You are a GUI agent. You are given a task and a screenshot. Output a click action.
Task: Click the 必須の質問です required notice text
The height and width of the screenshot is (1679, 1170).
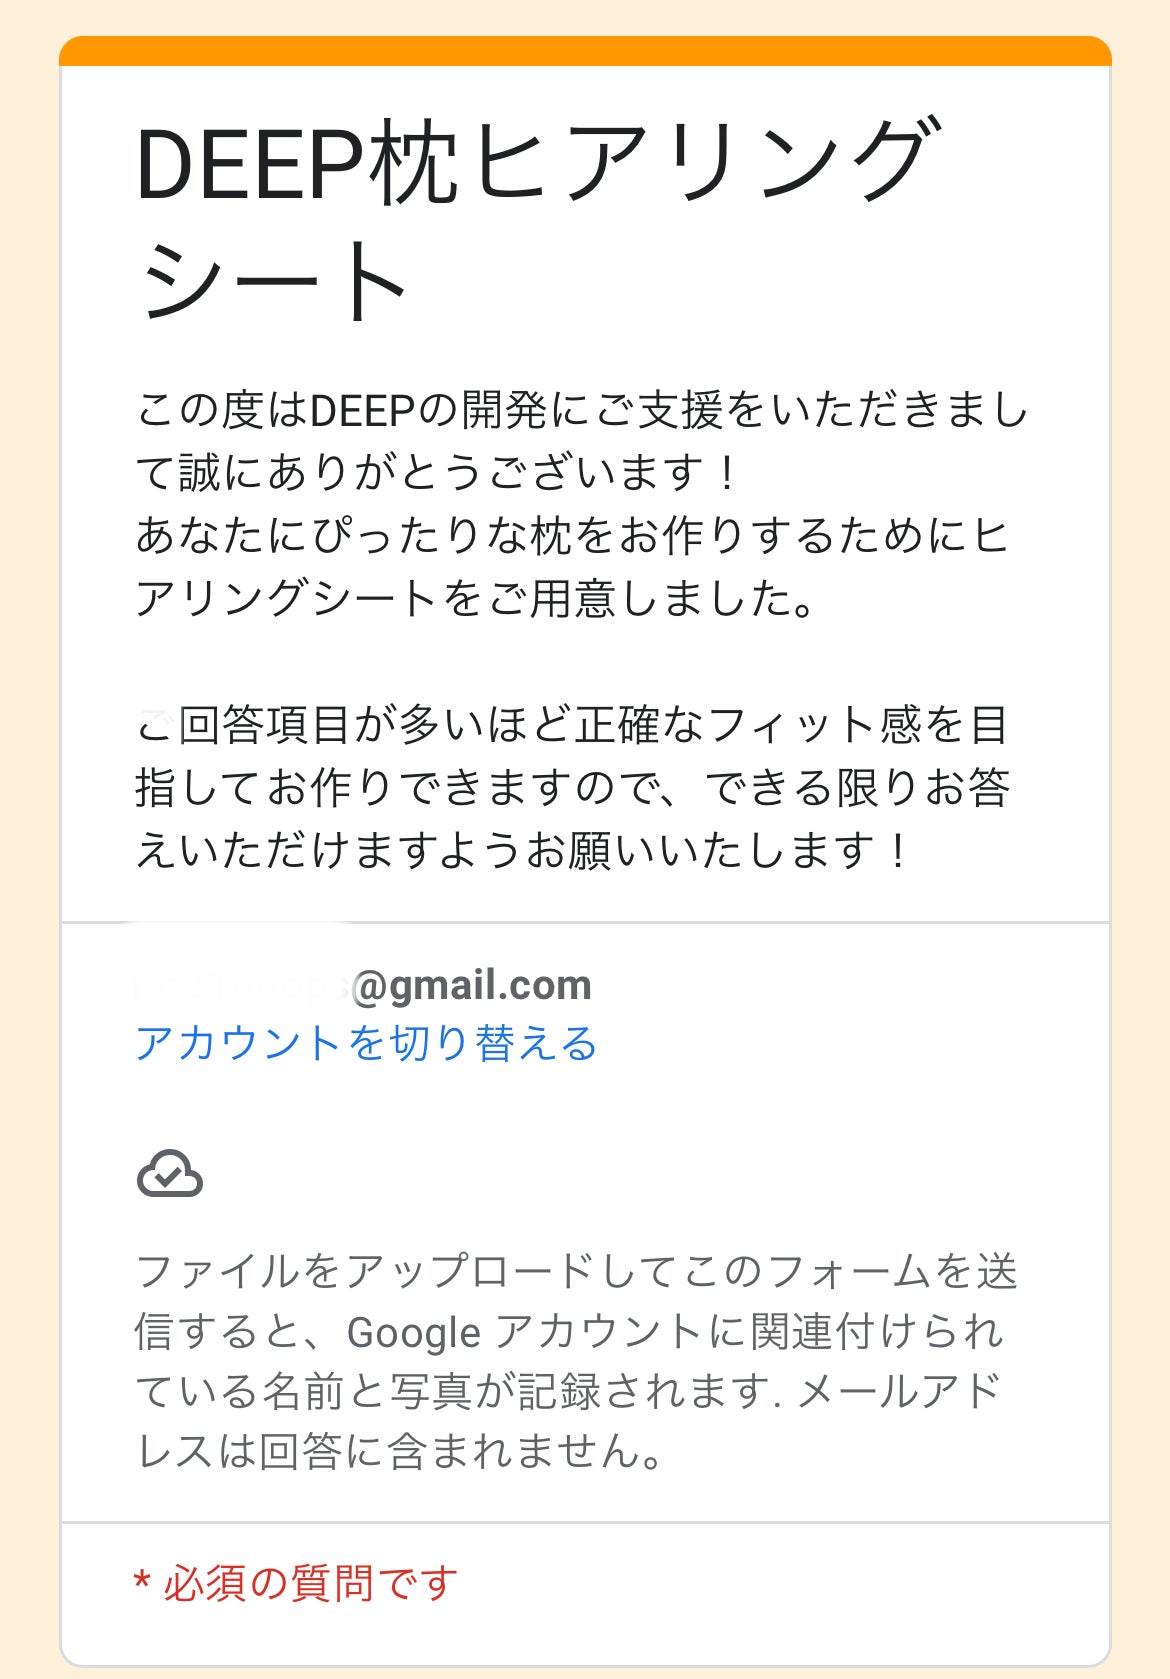[310, 1584]
